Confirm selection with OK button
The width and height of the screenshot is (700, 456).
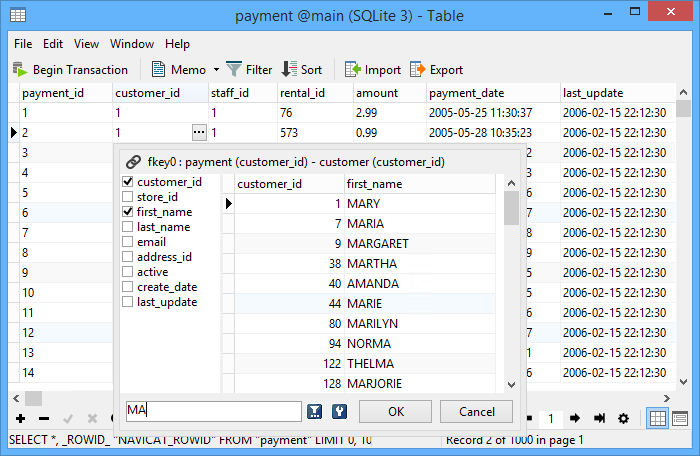point(396,411)
